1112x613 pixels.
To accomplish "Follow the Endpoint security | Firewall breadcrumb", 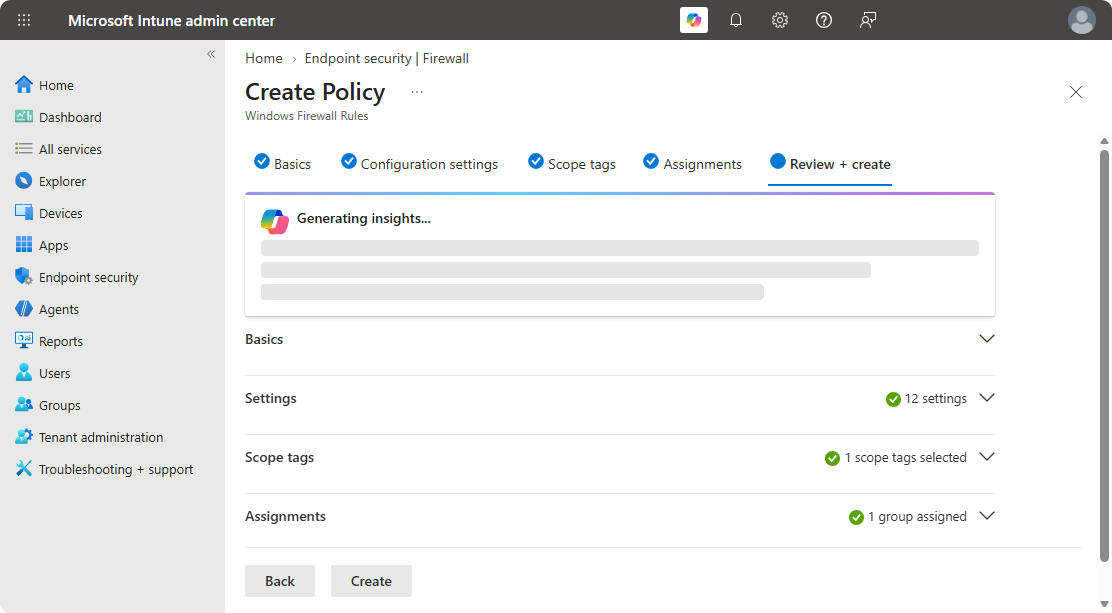I will coord(387,58).
